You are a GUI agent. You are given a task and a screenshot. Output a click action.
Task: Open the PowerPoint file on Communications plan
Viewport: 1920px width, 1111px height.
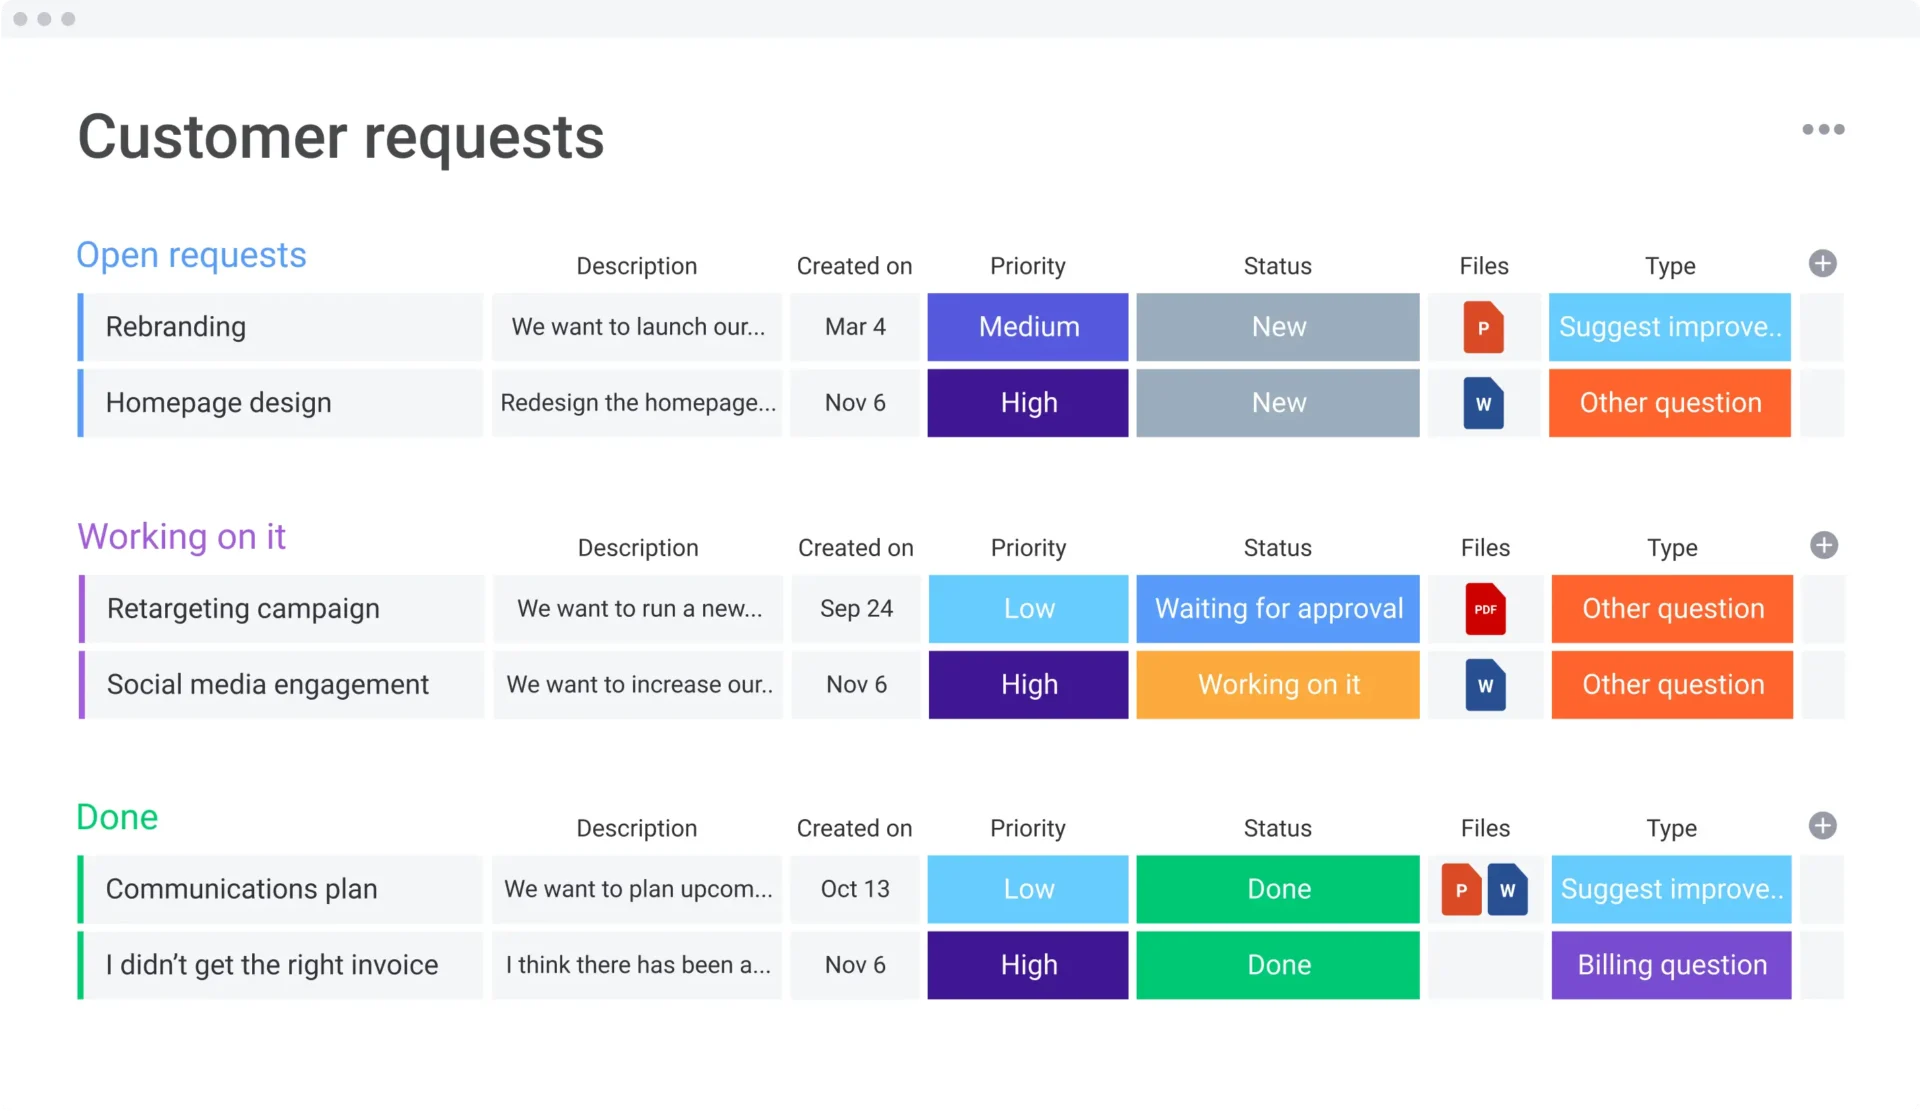point(1461,889)
